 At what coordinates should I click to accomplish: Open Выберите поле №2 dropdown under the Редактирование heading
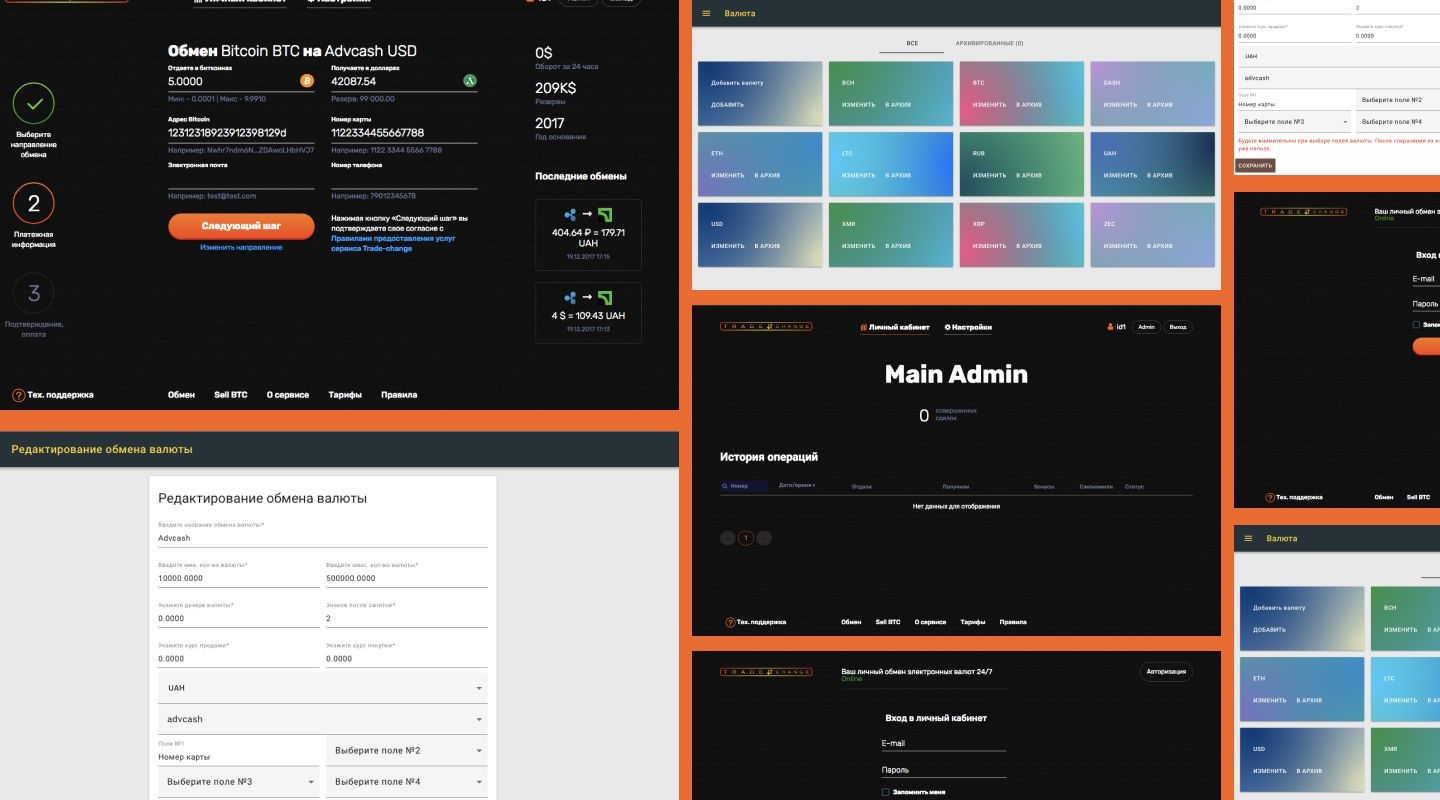coord(407,751)
